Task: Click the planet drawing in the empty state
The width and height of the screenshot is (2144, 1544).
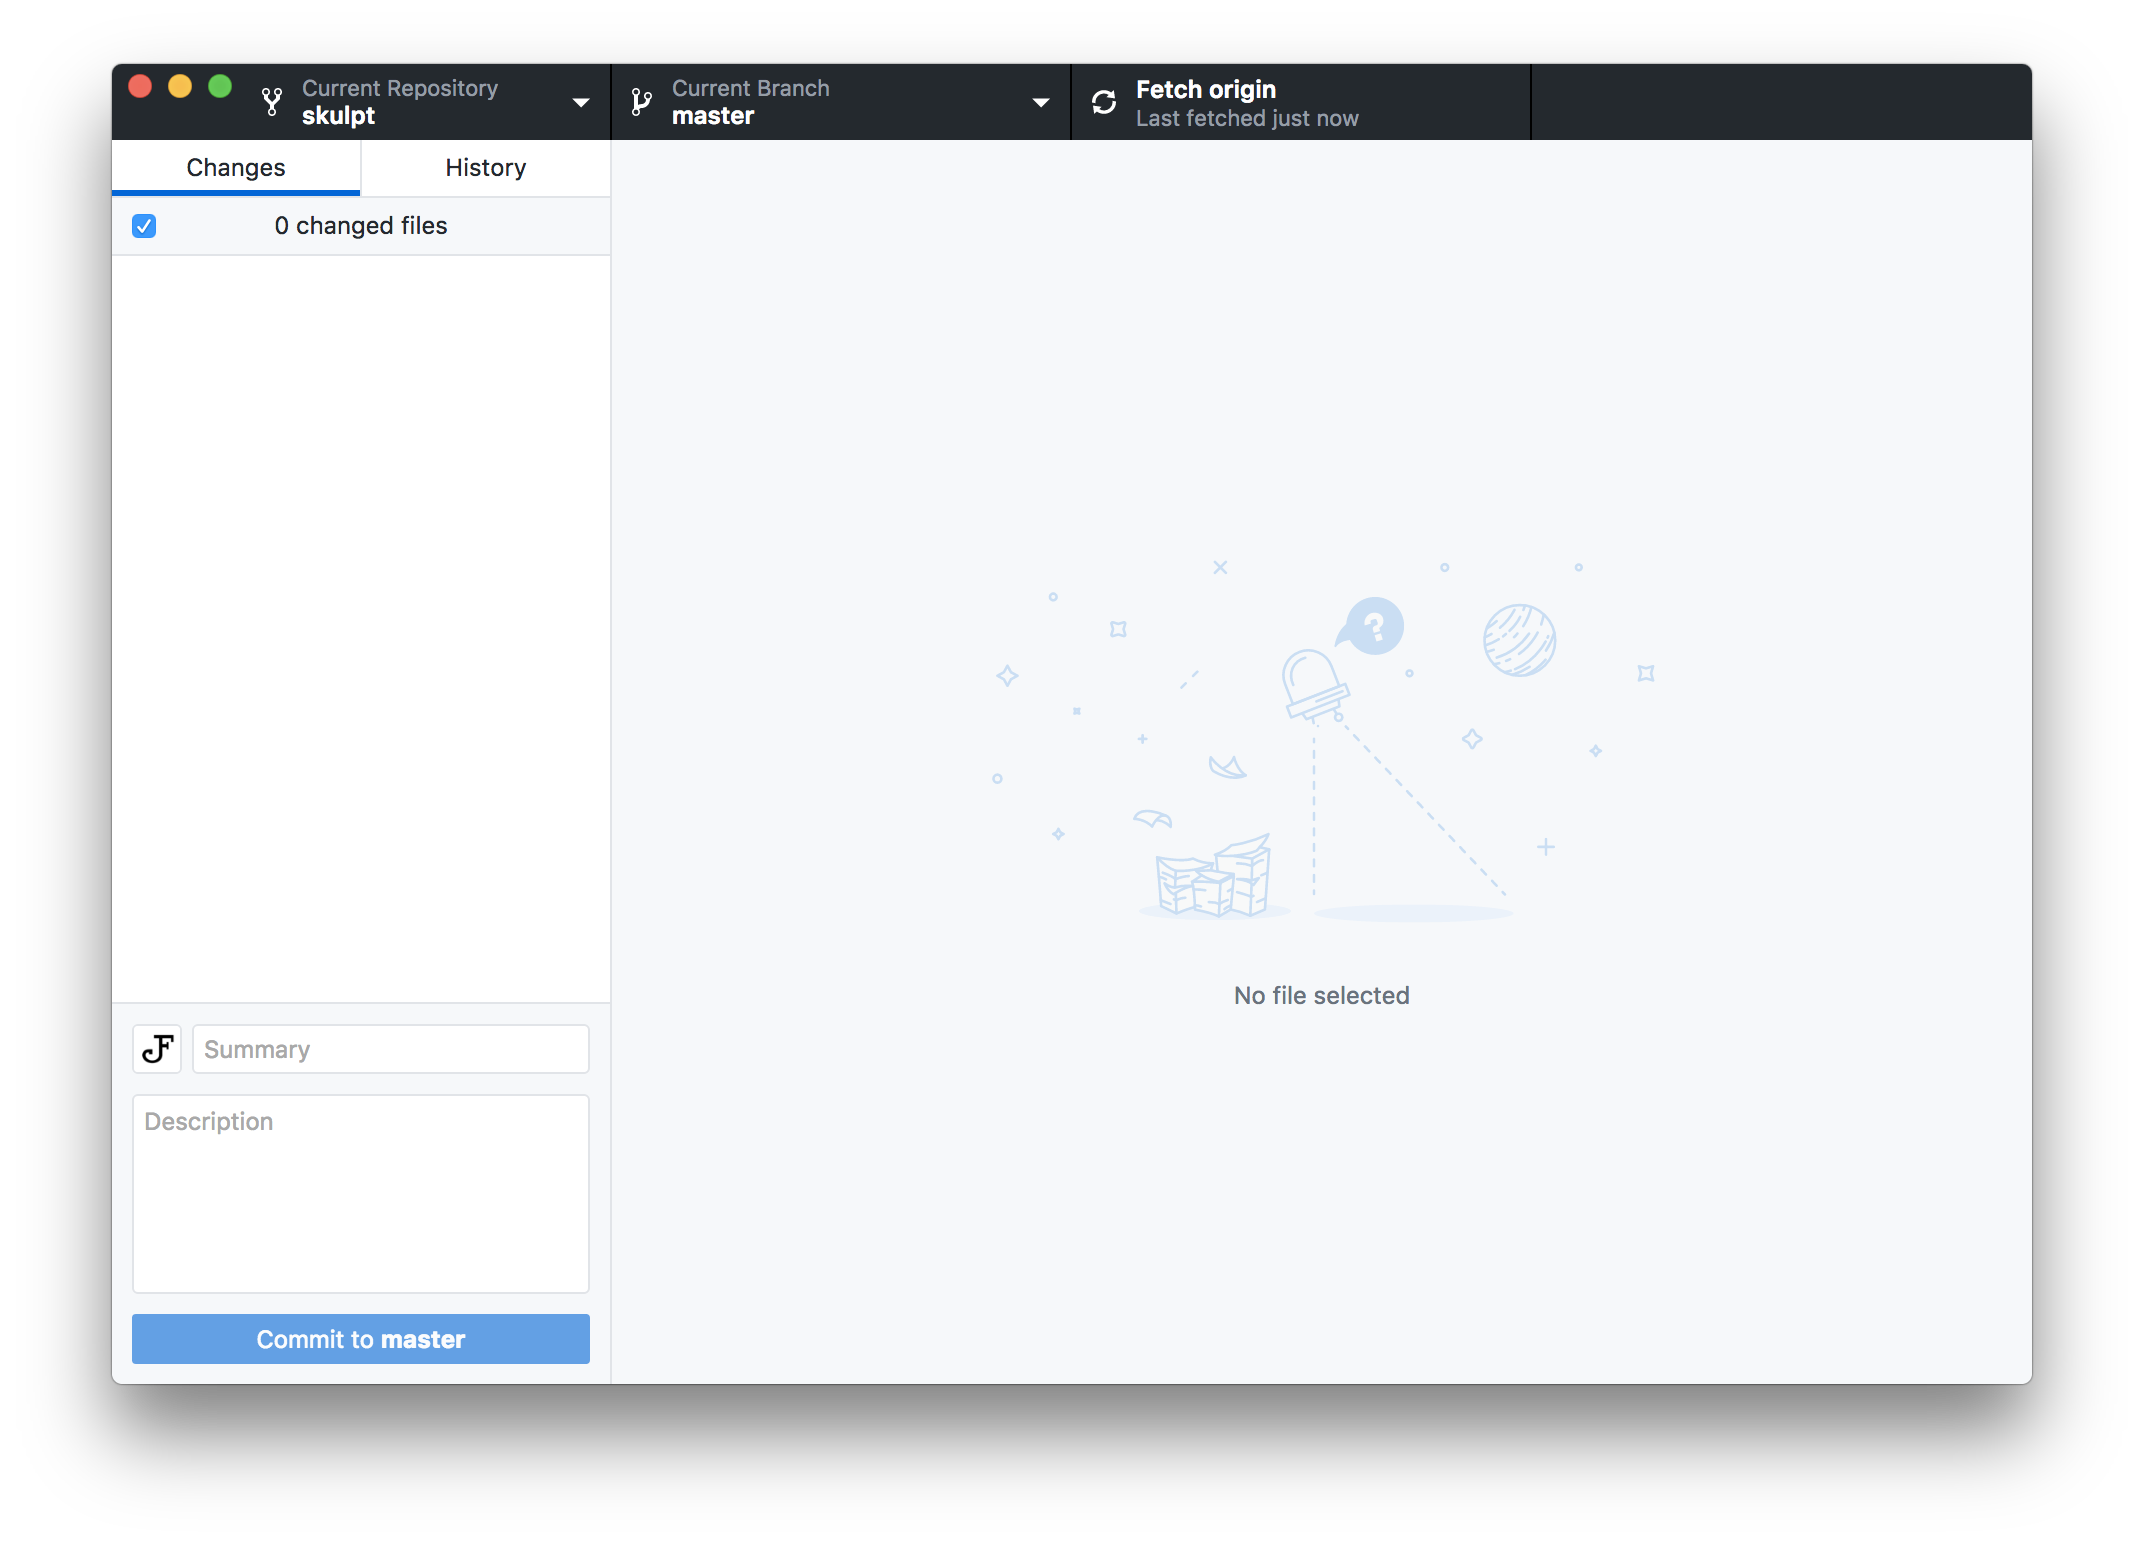Action: (1518, 640)
